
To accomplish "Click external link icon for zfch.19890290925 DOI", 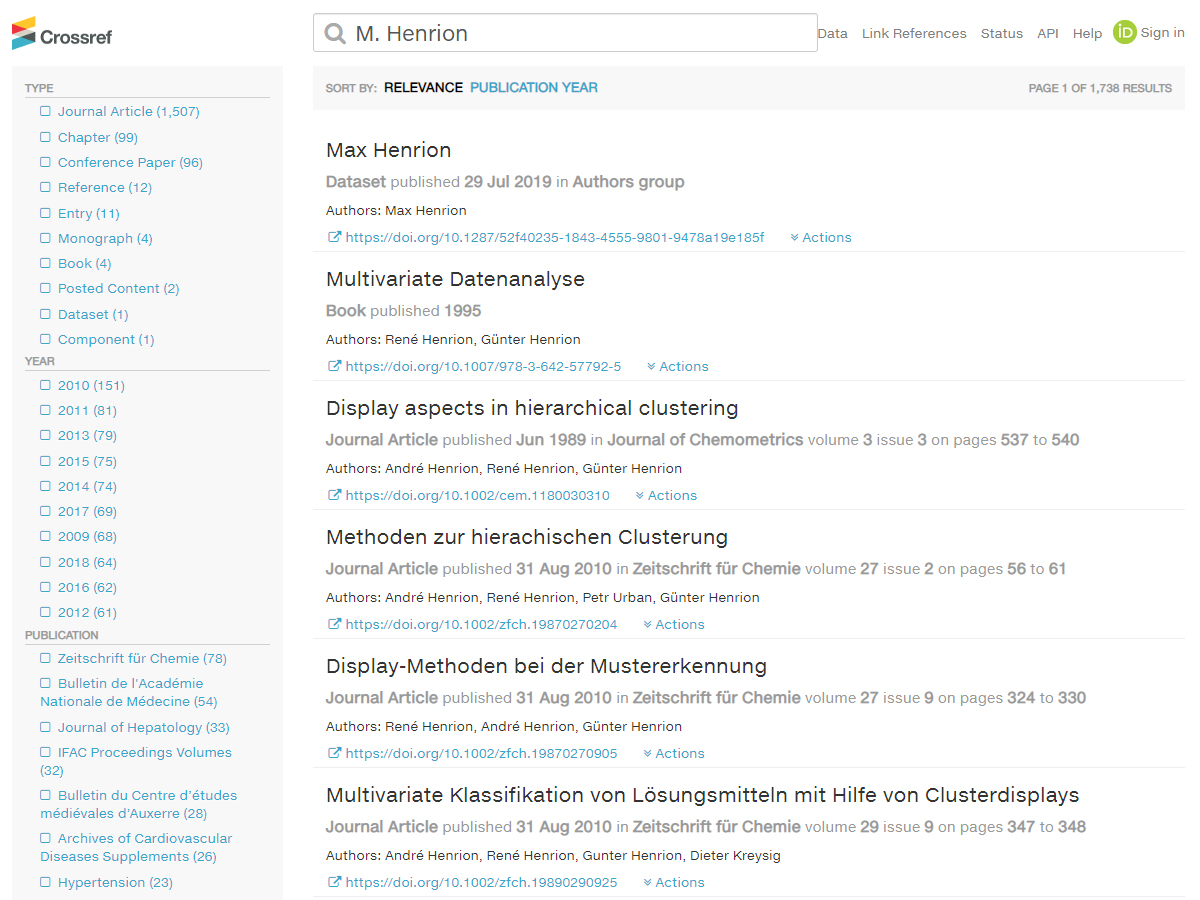I will [334, 883].
